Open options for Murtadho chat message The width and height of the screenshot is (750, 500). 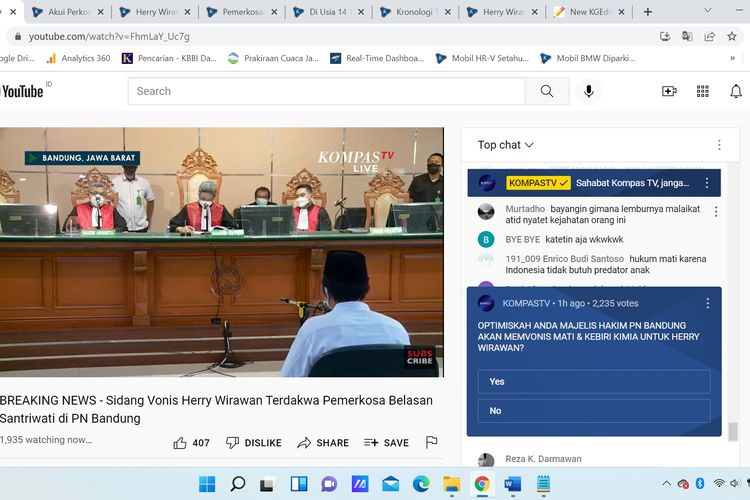coord(716,211)
